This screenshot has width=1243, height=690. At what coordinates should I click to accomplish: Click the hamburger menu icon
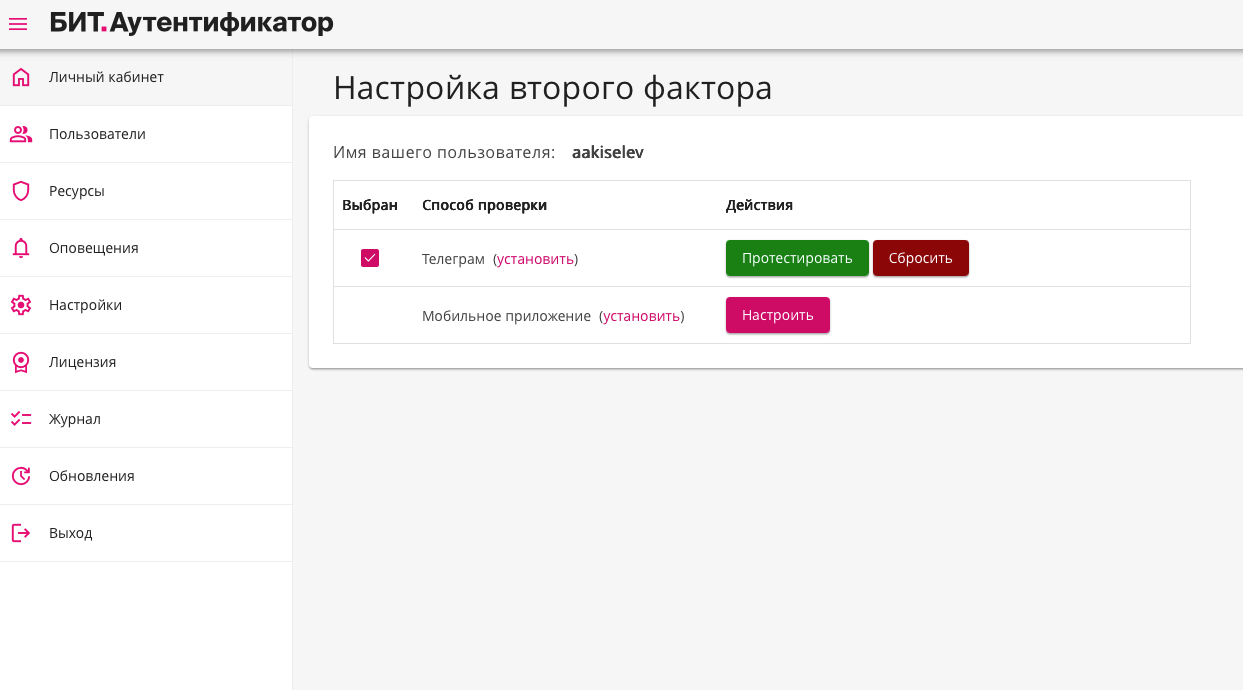[18, 24]
